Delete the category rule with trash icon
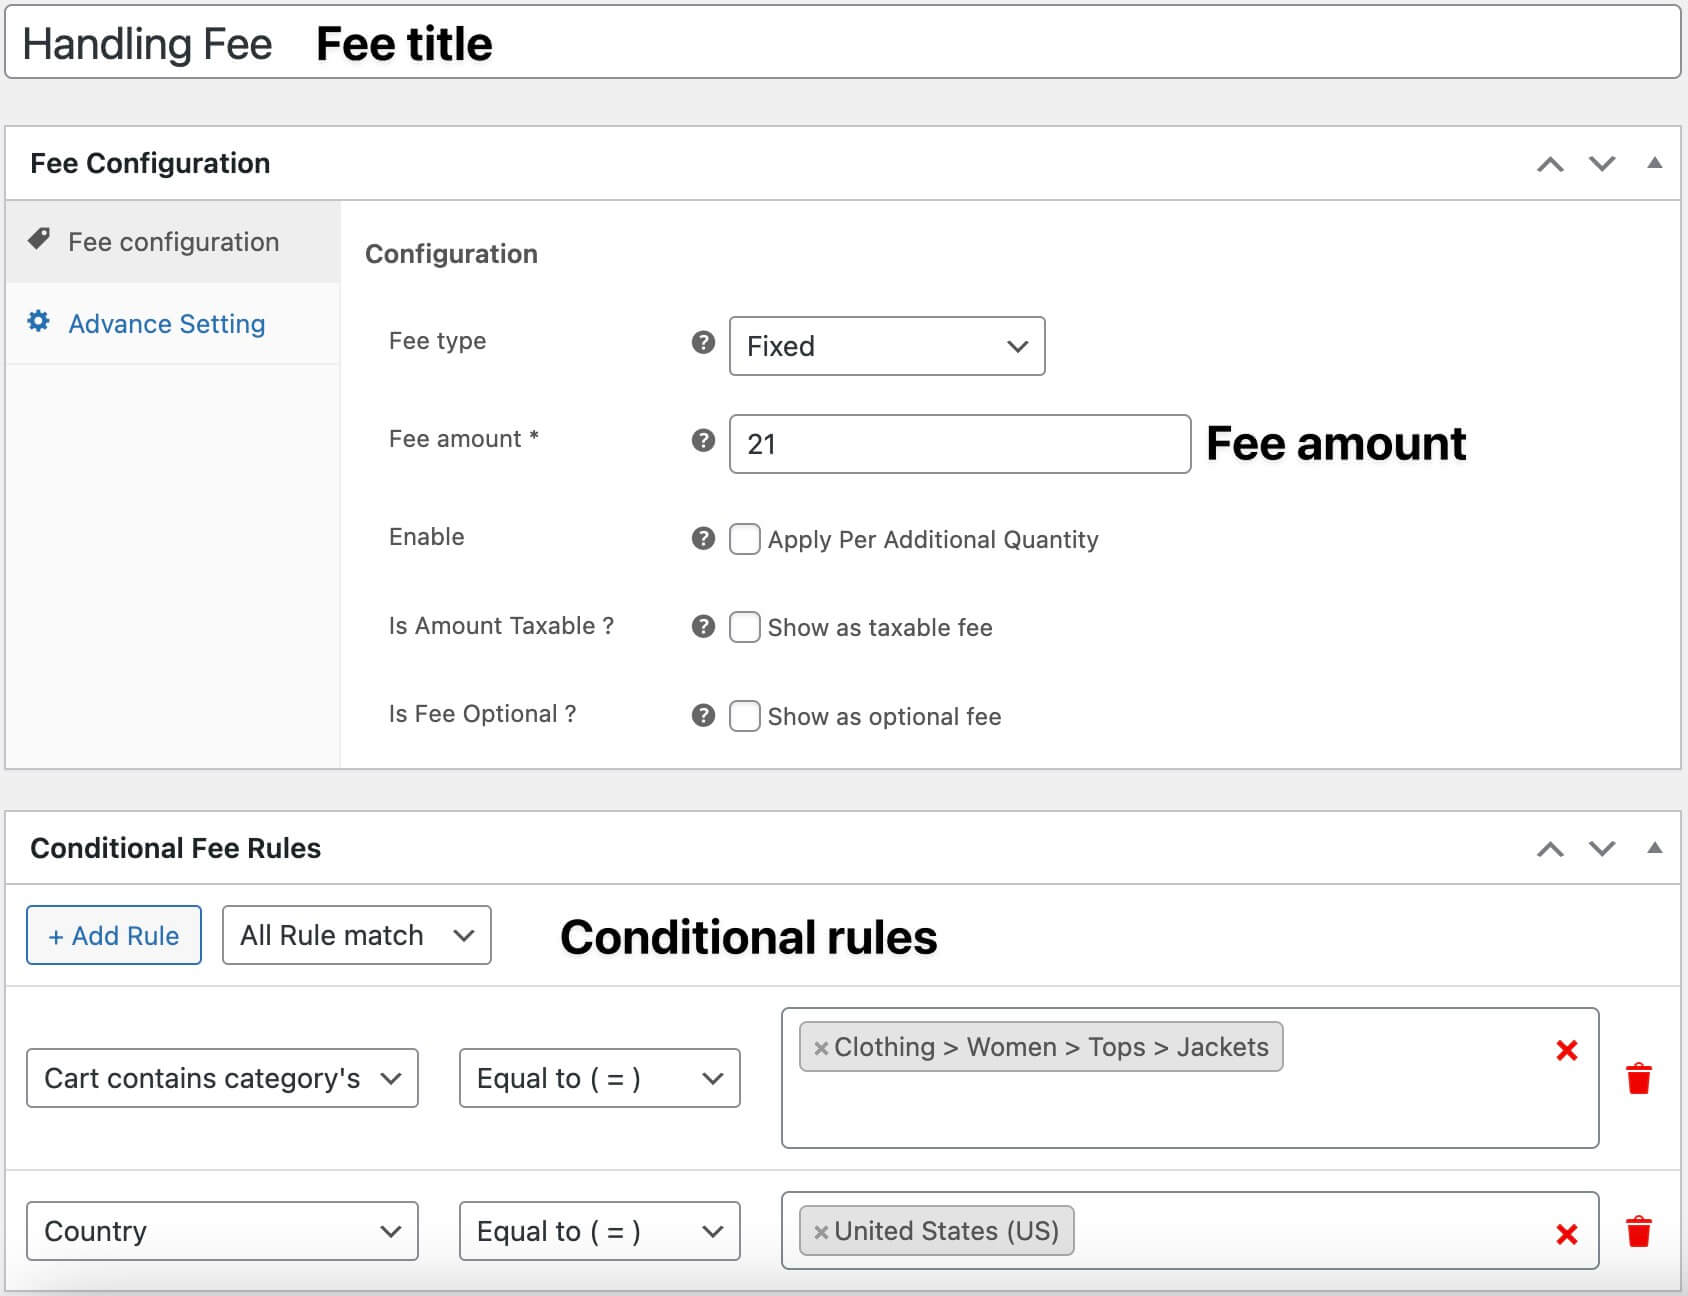Image resolution: width=1688 pixels, height=1296 pixels. (1639, 1078)
